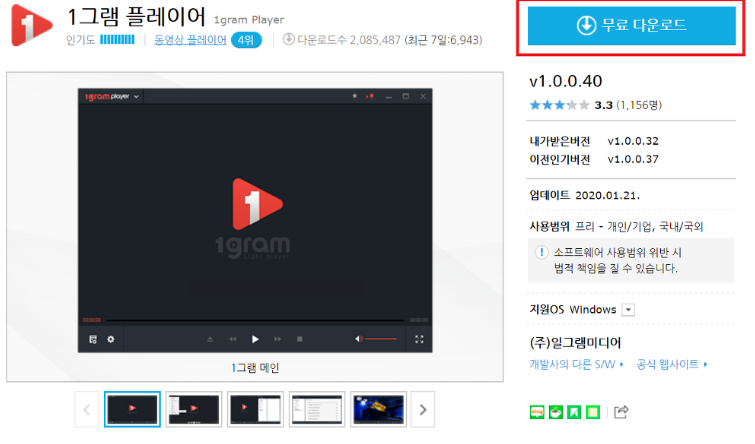
Task: Click the eject open-file icon in the player
Action: pyautogui.click(x=210, y=340)
